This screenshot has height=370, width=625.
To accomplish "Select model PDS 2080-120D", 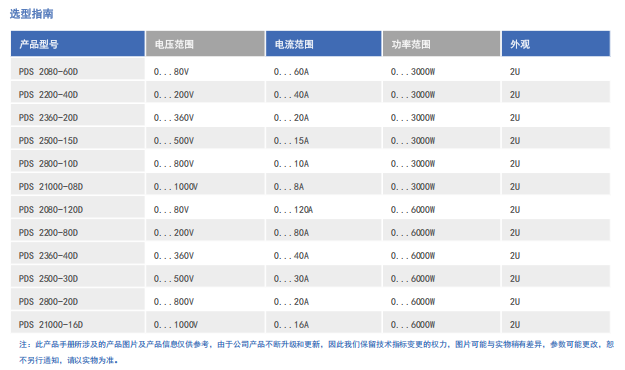I will tap(51, 210).
